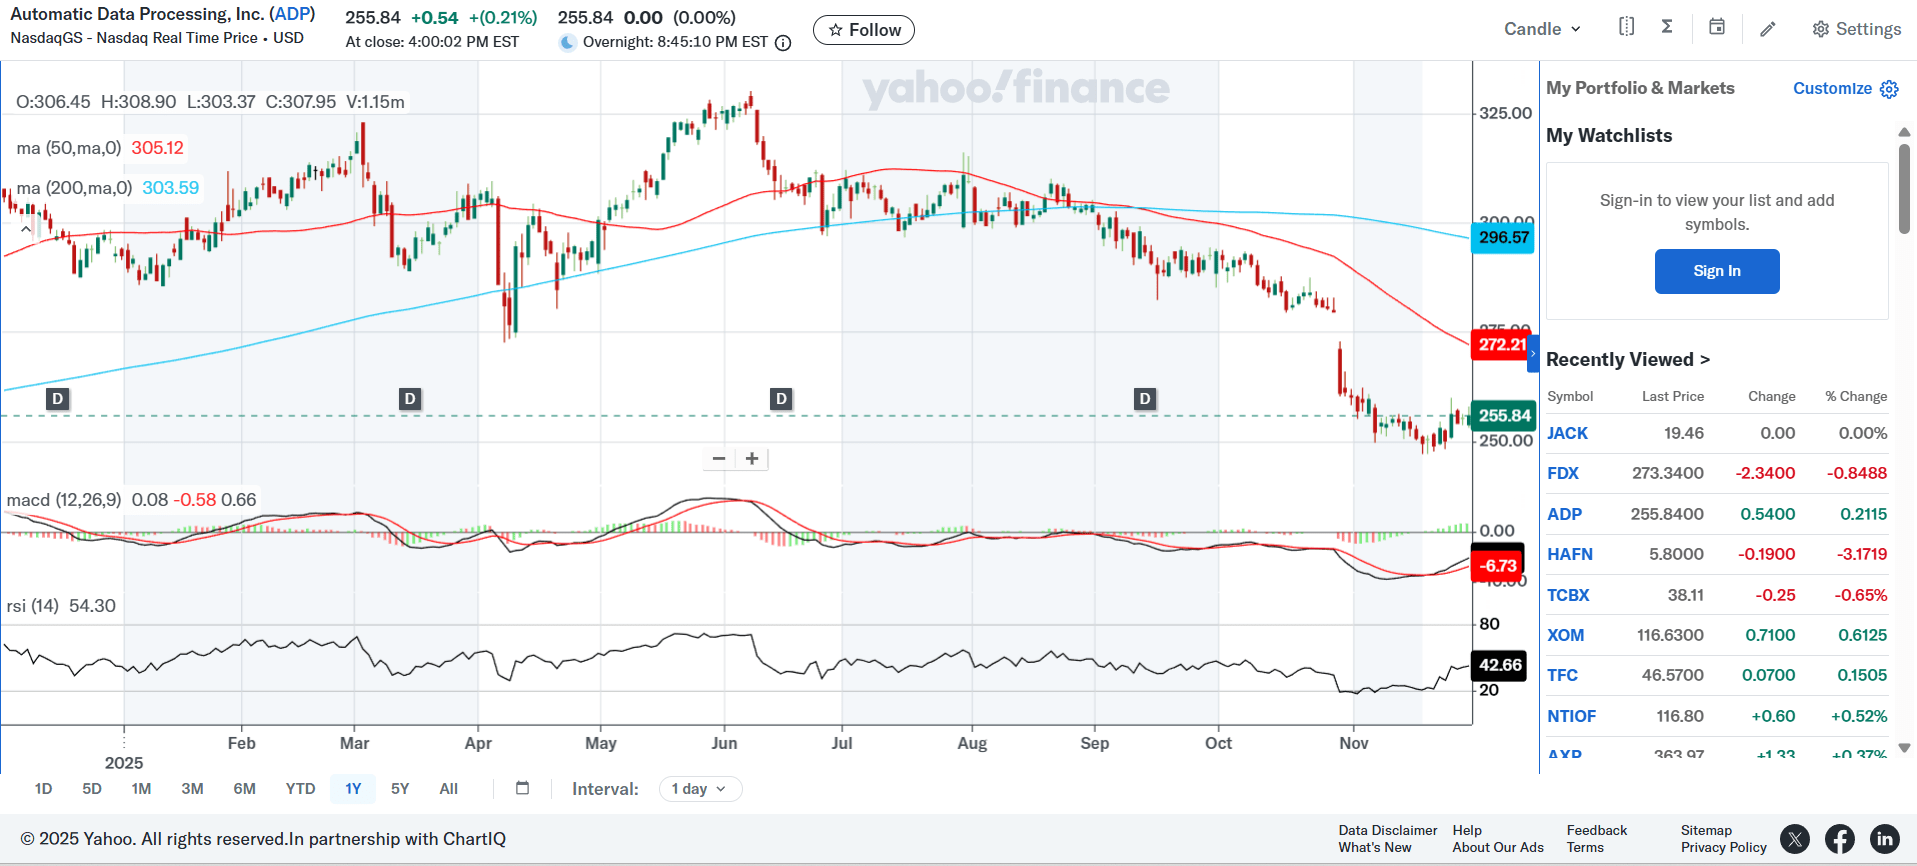
Task: Zoom out using the minus icon
Action: coord(718,458)
